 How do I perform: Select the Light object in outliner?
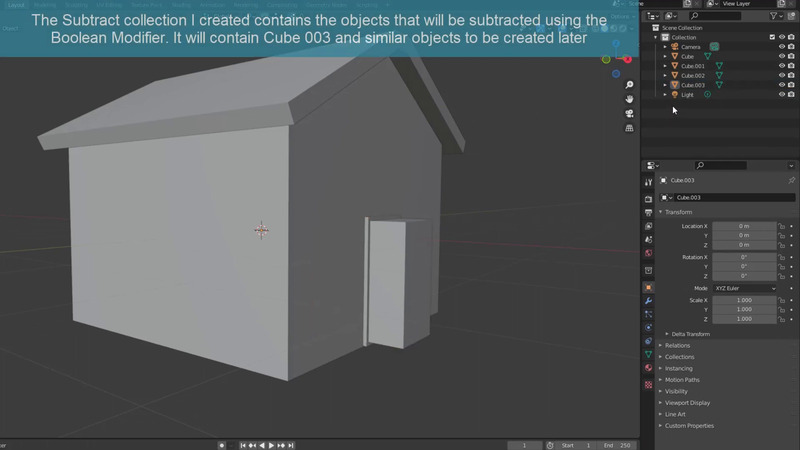(x=687, y=94)
